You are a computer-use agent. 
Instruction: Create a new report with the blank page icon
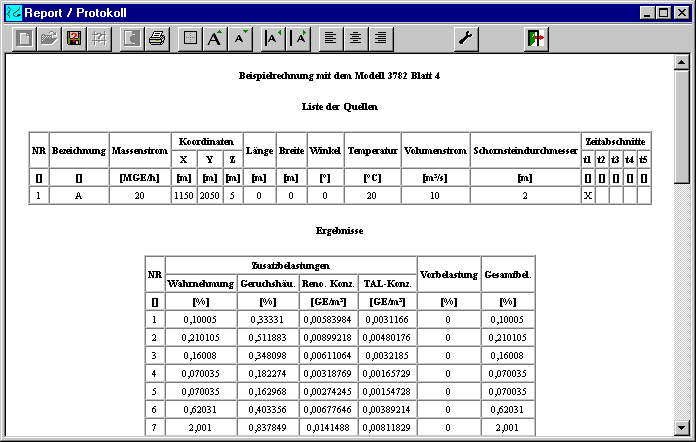click(x=24, y=39)
